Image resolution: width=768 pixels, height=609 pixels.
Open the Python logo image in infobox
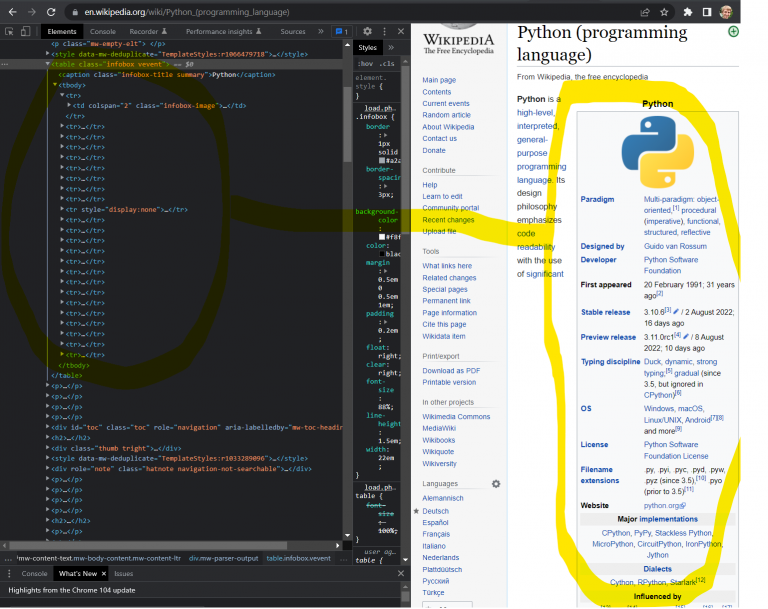(658, 152)
